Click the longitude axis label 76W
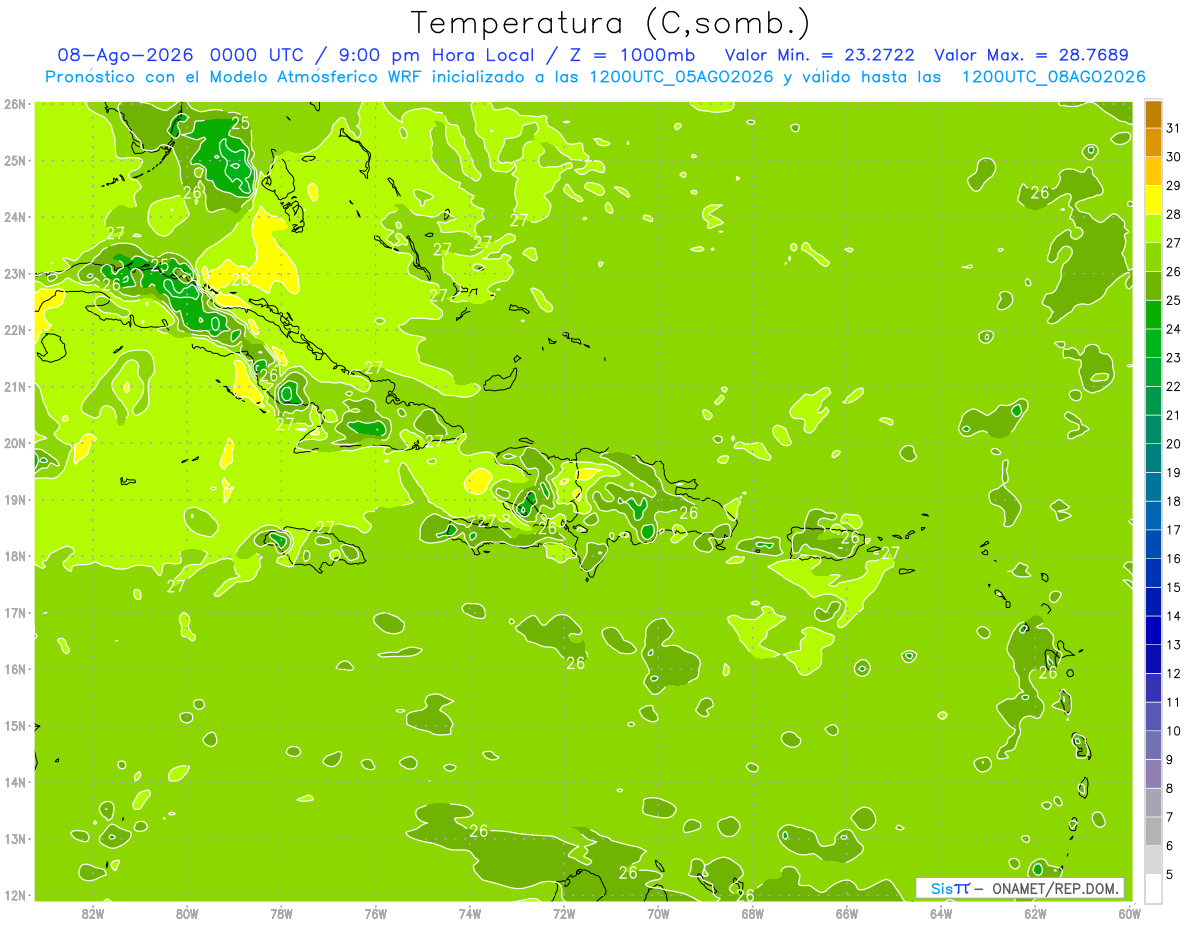The height and width of the screenshot is (927, 1200). (x=376, y=913)
